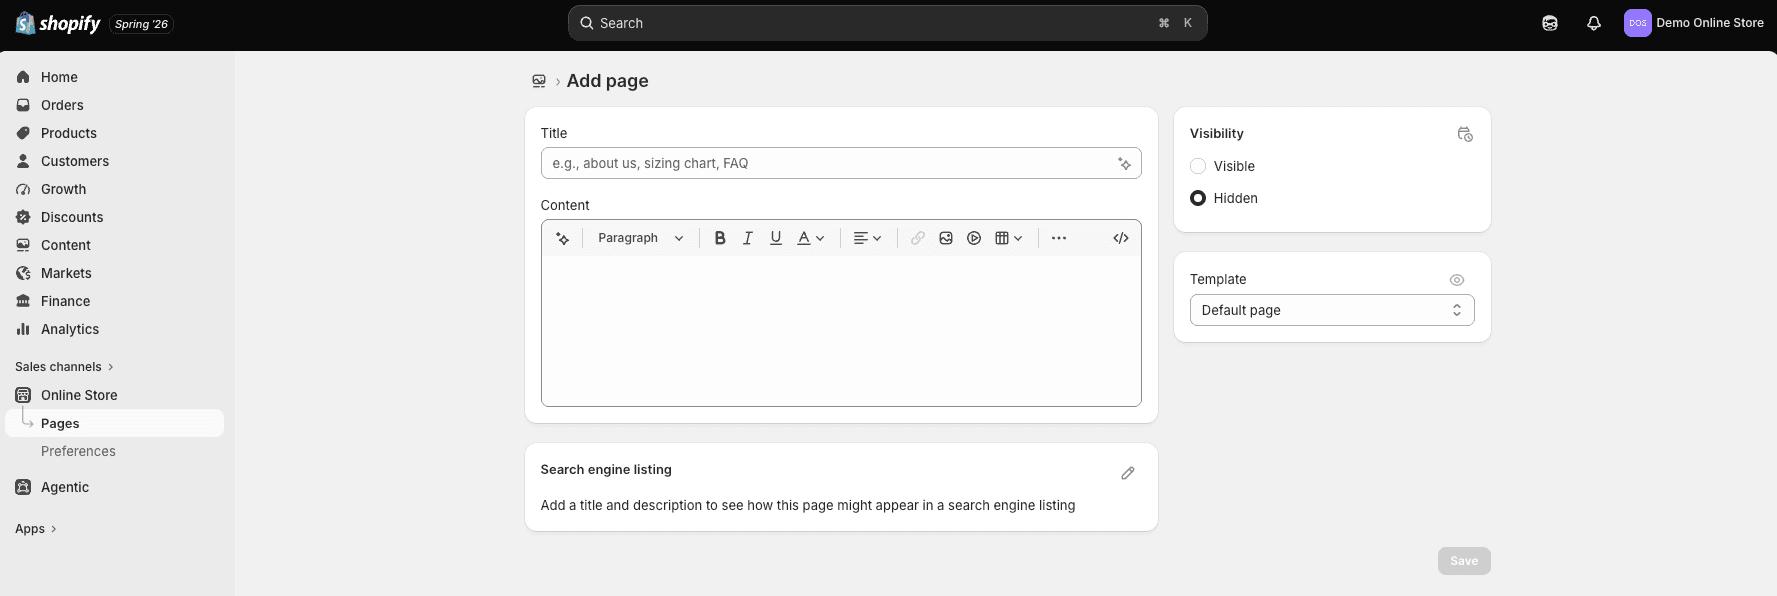Viewport: 1777px width, 596px height.
Task: Click the Demo Online Store account name
Action: (x=1710, y=23)
